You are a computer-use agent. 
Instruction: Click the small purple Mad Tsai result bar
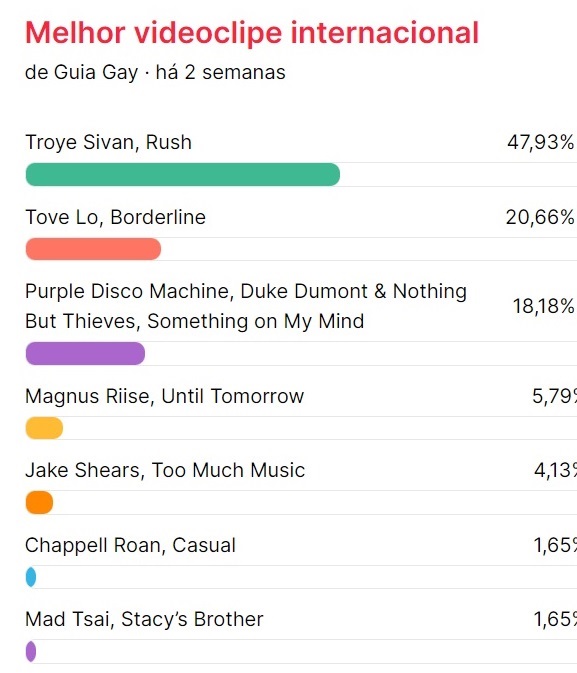coord(31,652)
